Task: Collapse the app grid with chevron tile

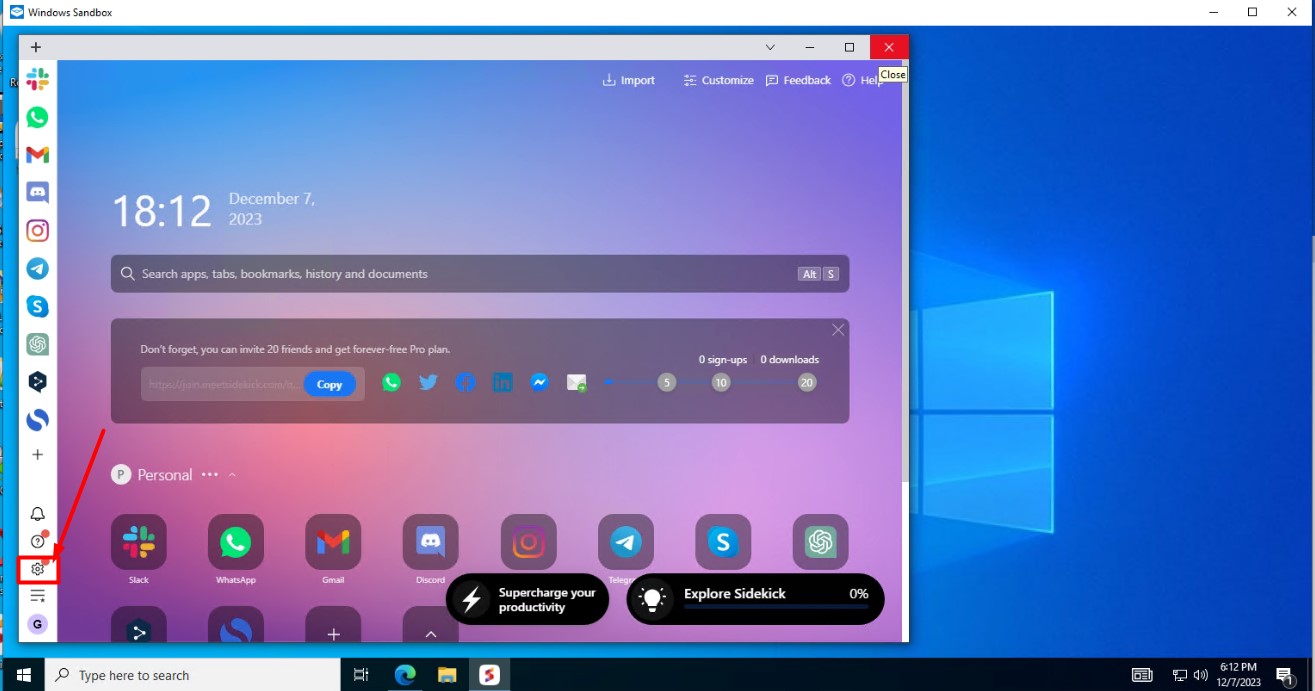Action: [431, 632]
